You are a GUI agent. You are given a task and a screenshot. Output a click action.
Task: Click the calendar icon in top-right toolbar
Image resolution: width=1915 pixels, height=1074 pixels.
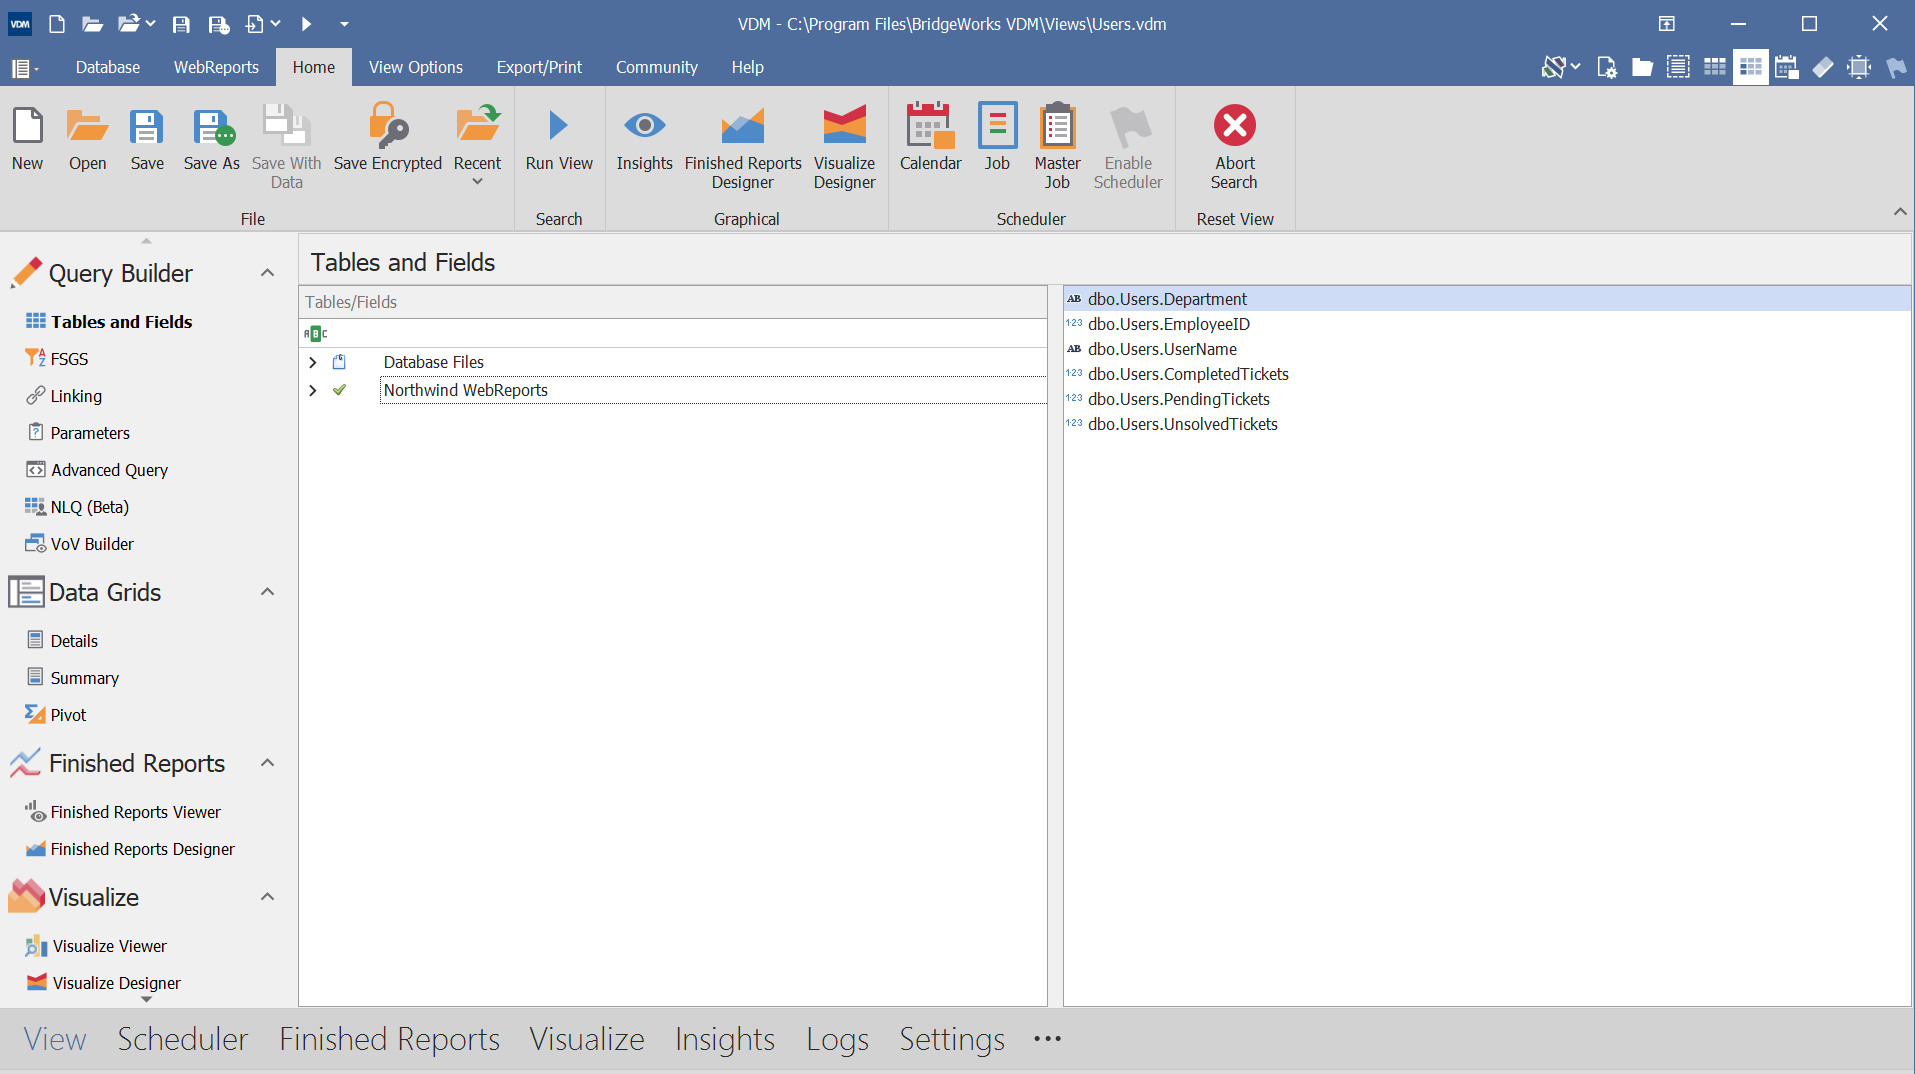[x=1786, y=67]
